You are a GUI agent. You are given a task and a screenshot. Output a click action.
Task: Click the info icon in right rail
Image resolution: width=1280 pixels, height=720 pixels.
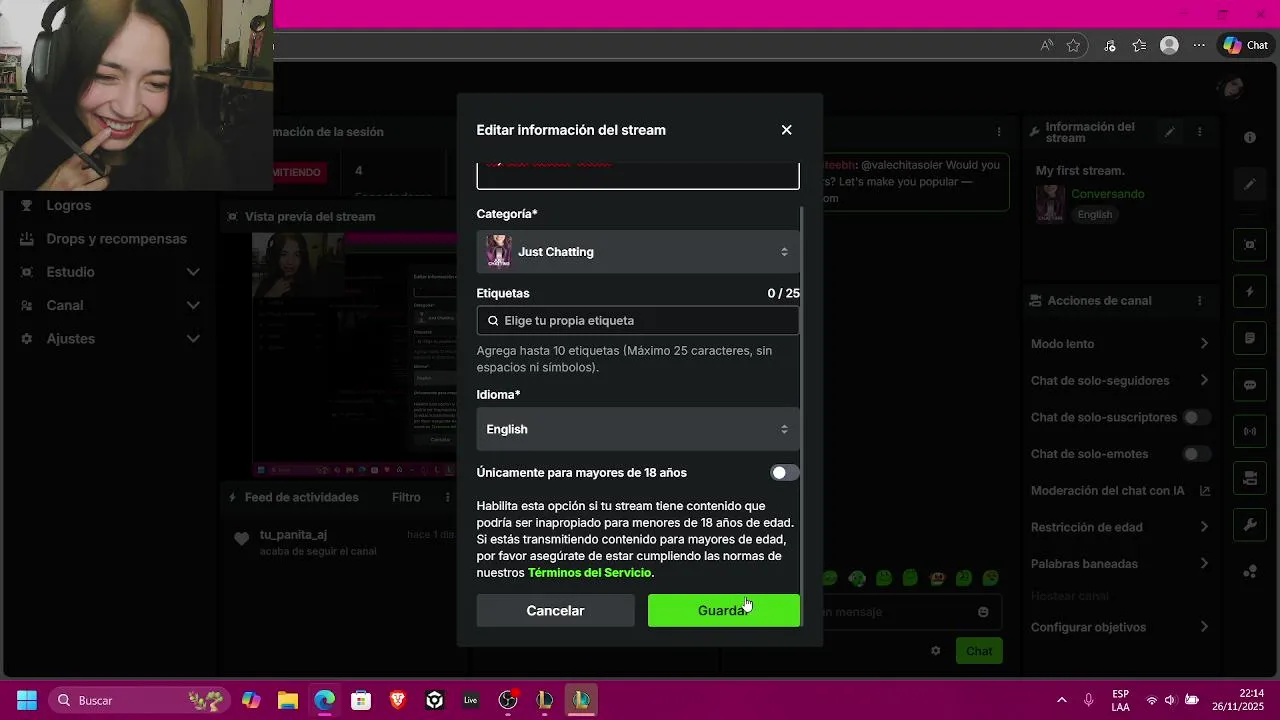1250,138
